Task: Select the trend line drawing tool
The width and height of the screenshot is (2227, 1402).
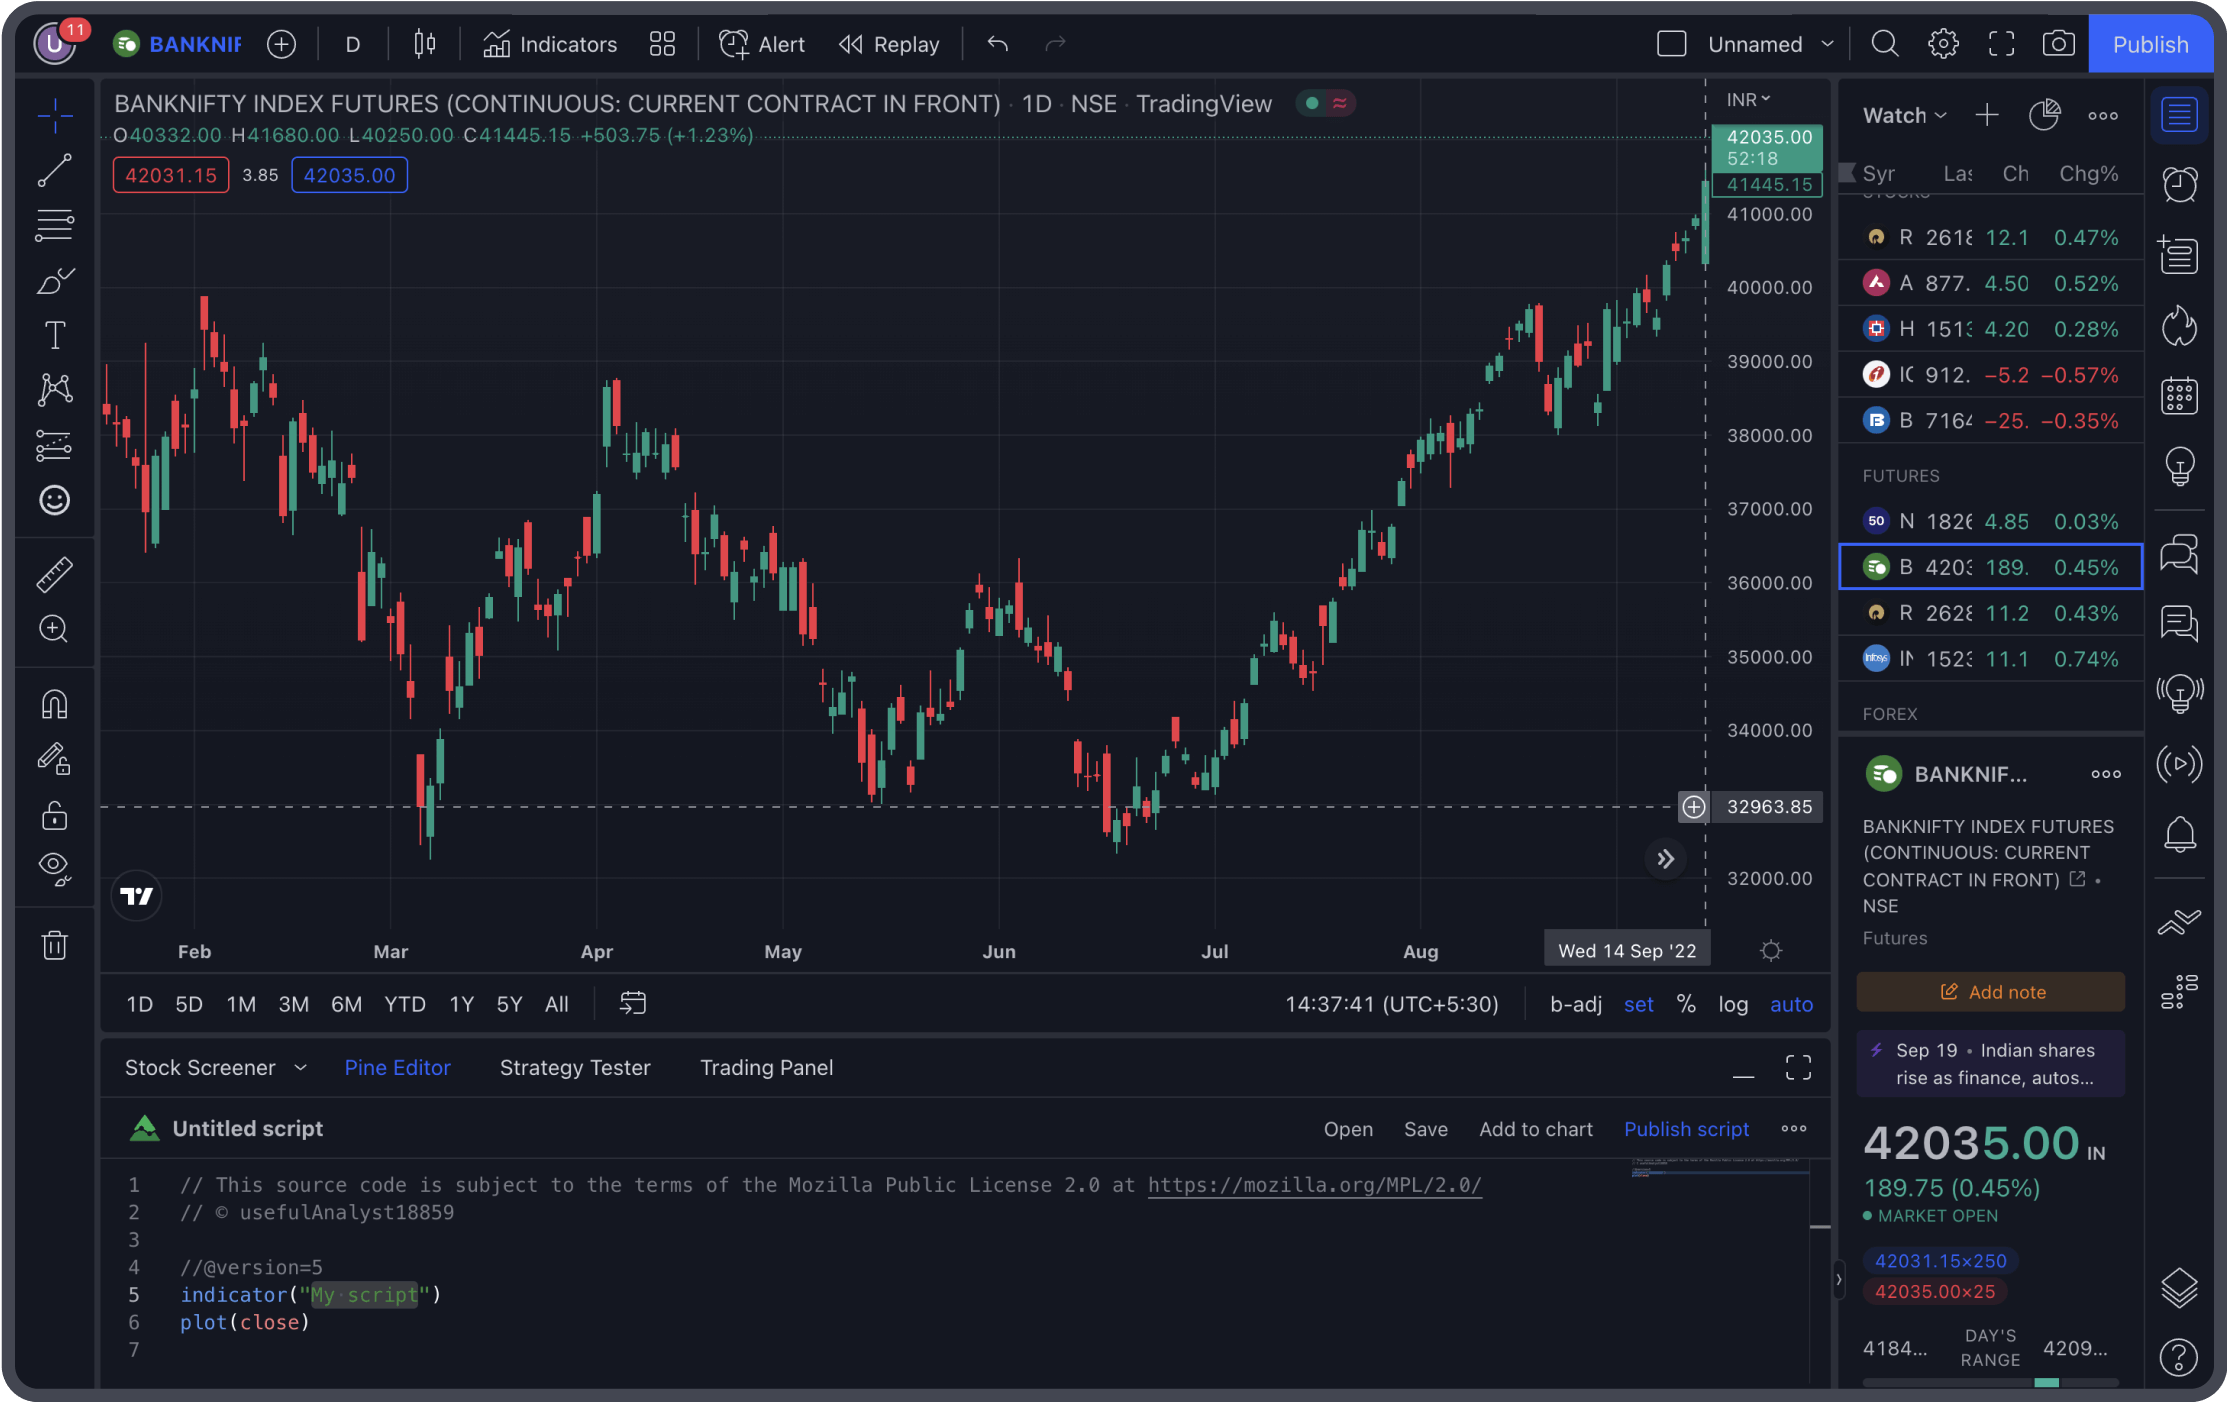Action: pyautogui.click(x=55, y=170)
